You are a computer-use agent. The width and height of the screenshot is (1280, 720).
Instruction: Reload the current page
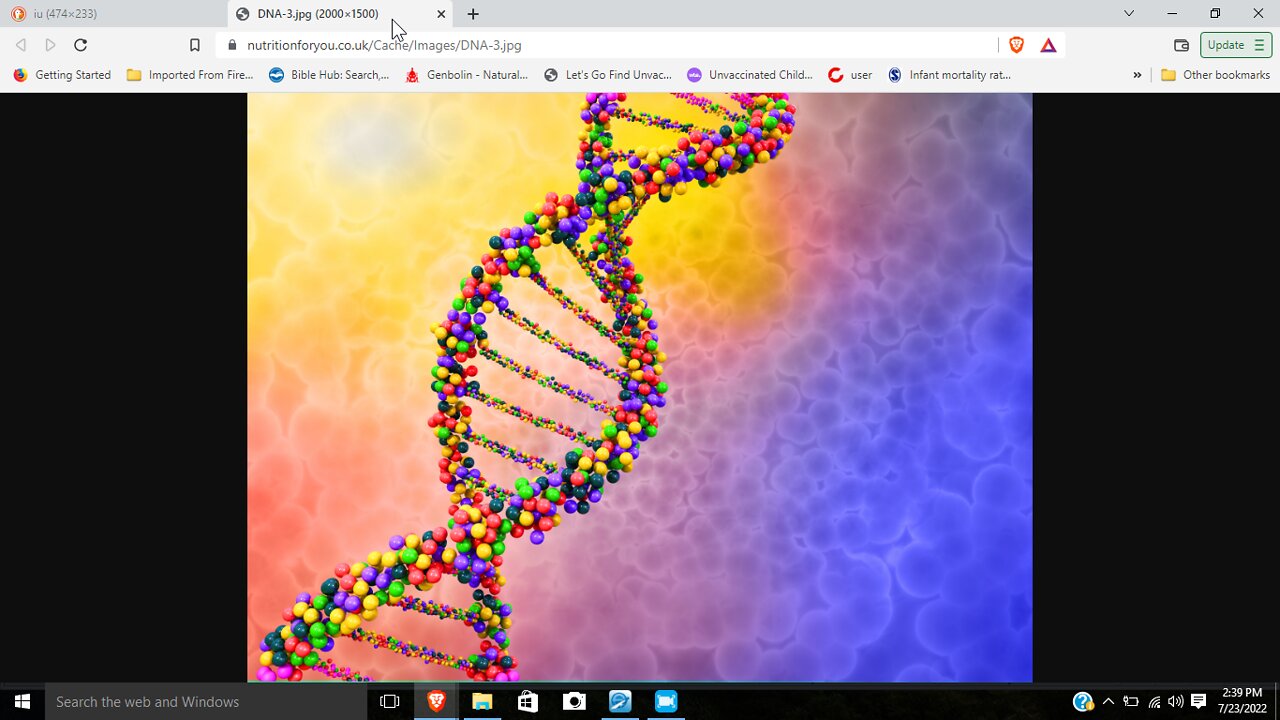(x=81, y=45)
